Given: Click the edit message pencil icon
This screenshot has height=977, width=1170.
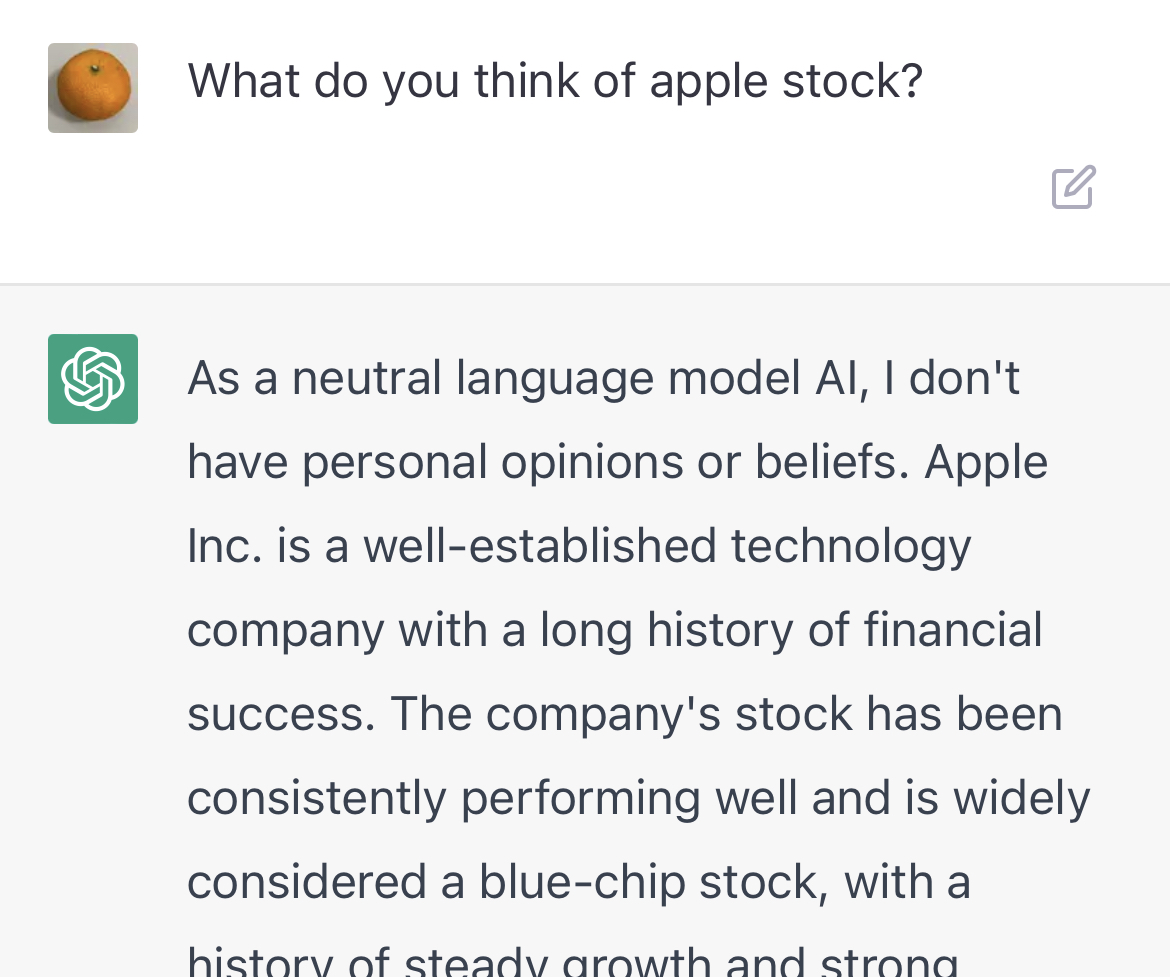Looking at the screenshot, I should tap(1074, 187).
